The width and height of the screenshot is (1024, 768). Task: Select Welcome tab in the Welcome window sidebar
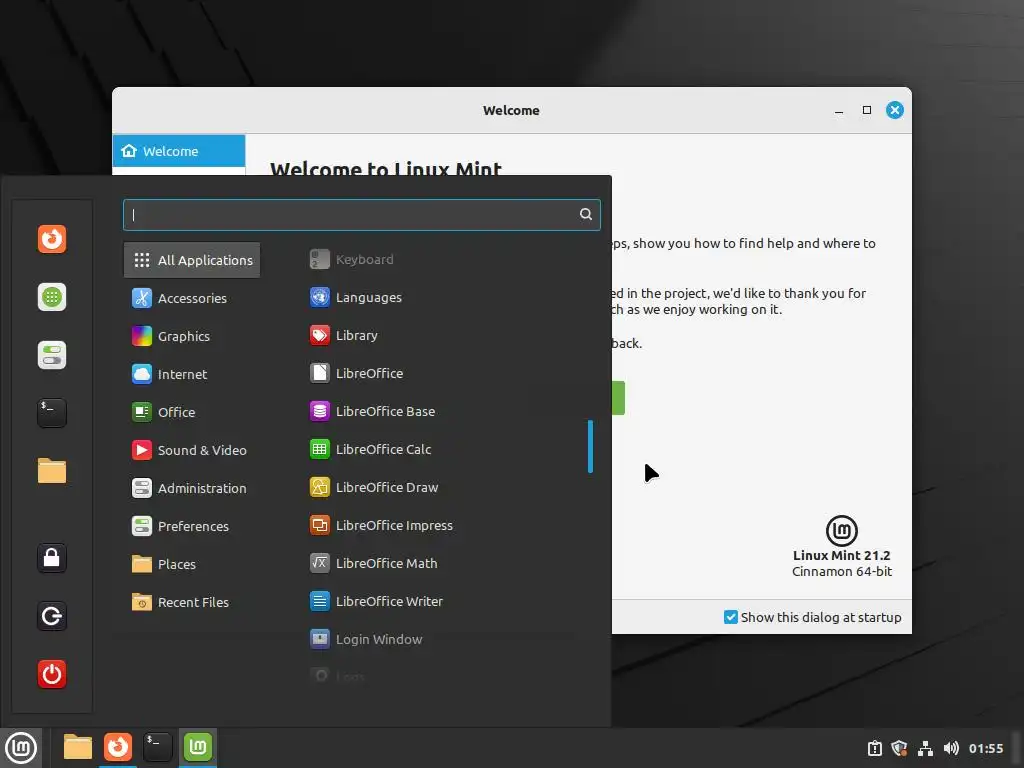(x=179, y=151)
